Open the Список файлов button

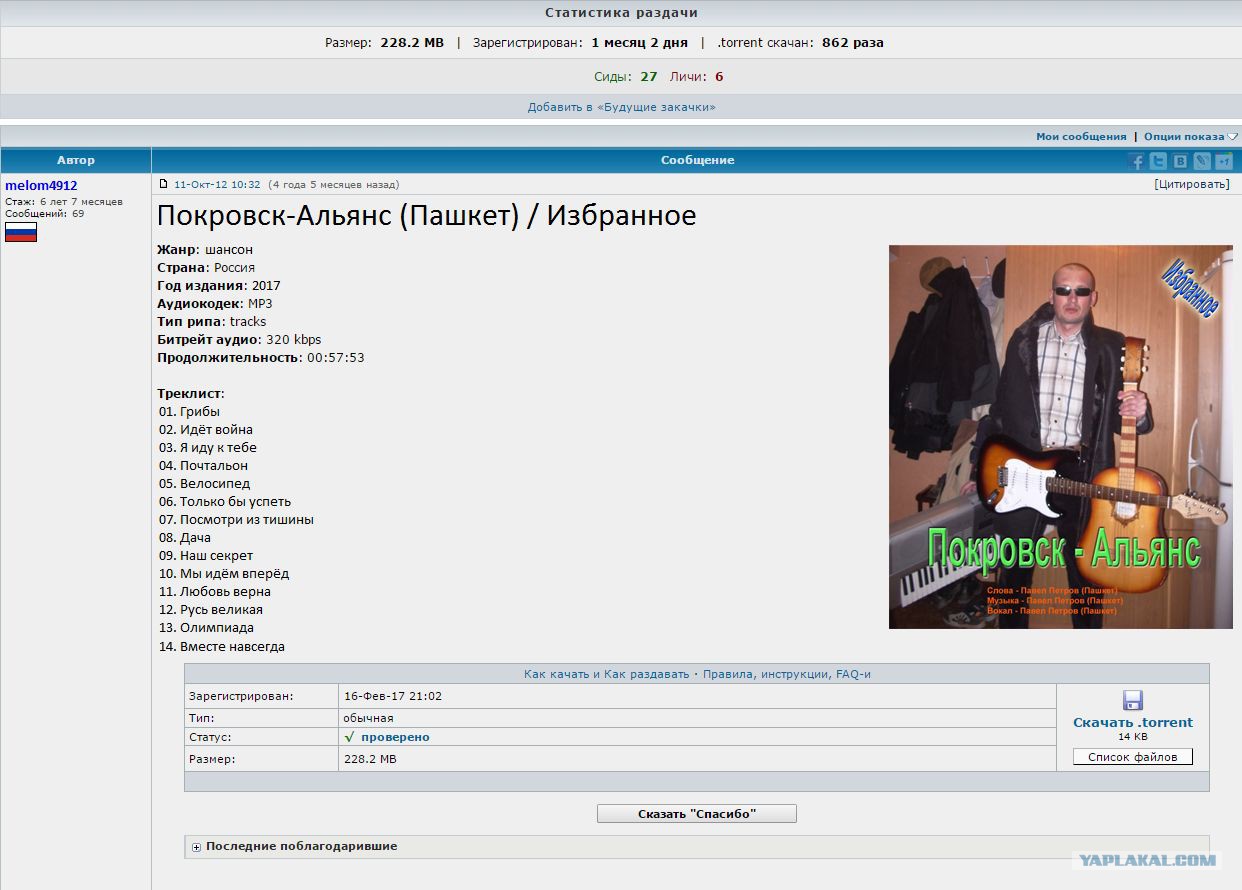1133,757
